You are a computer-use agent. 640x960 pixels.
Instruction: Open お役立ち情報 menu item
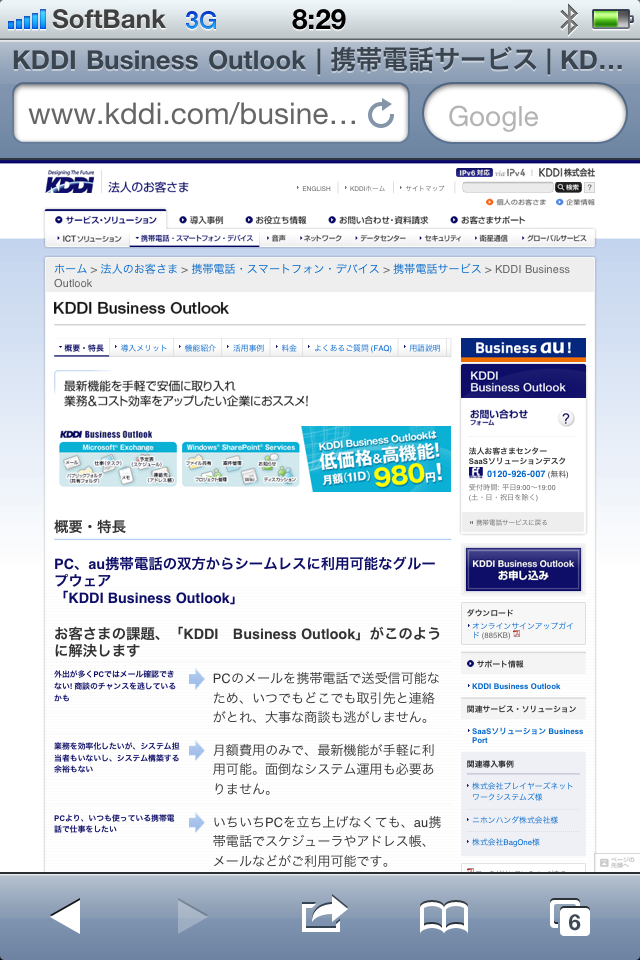(x=276, y=220)
